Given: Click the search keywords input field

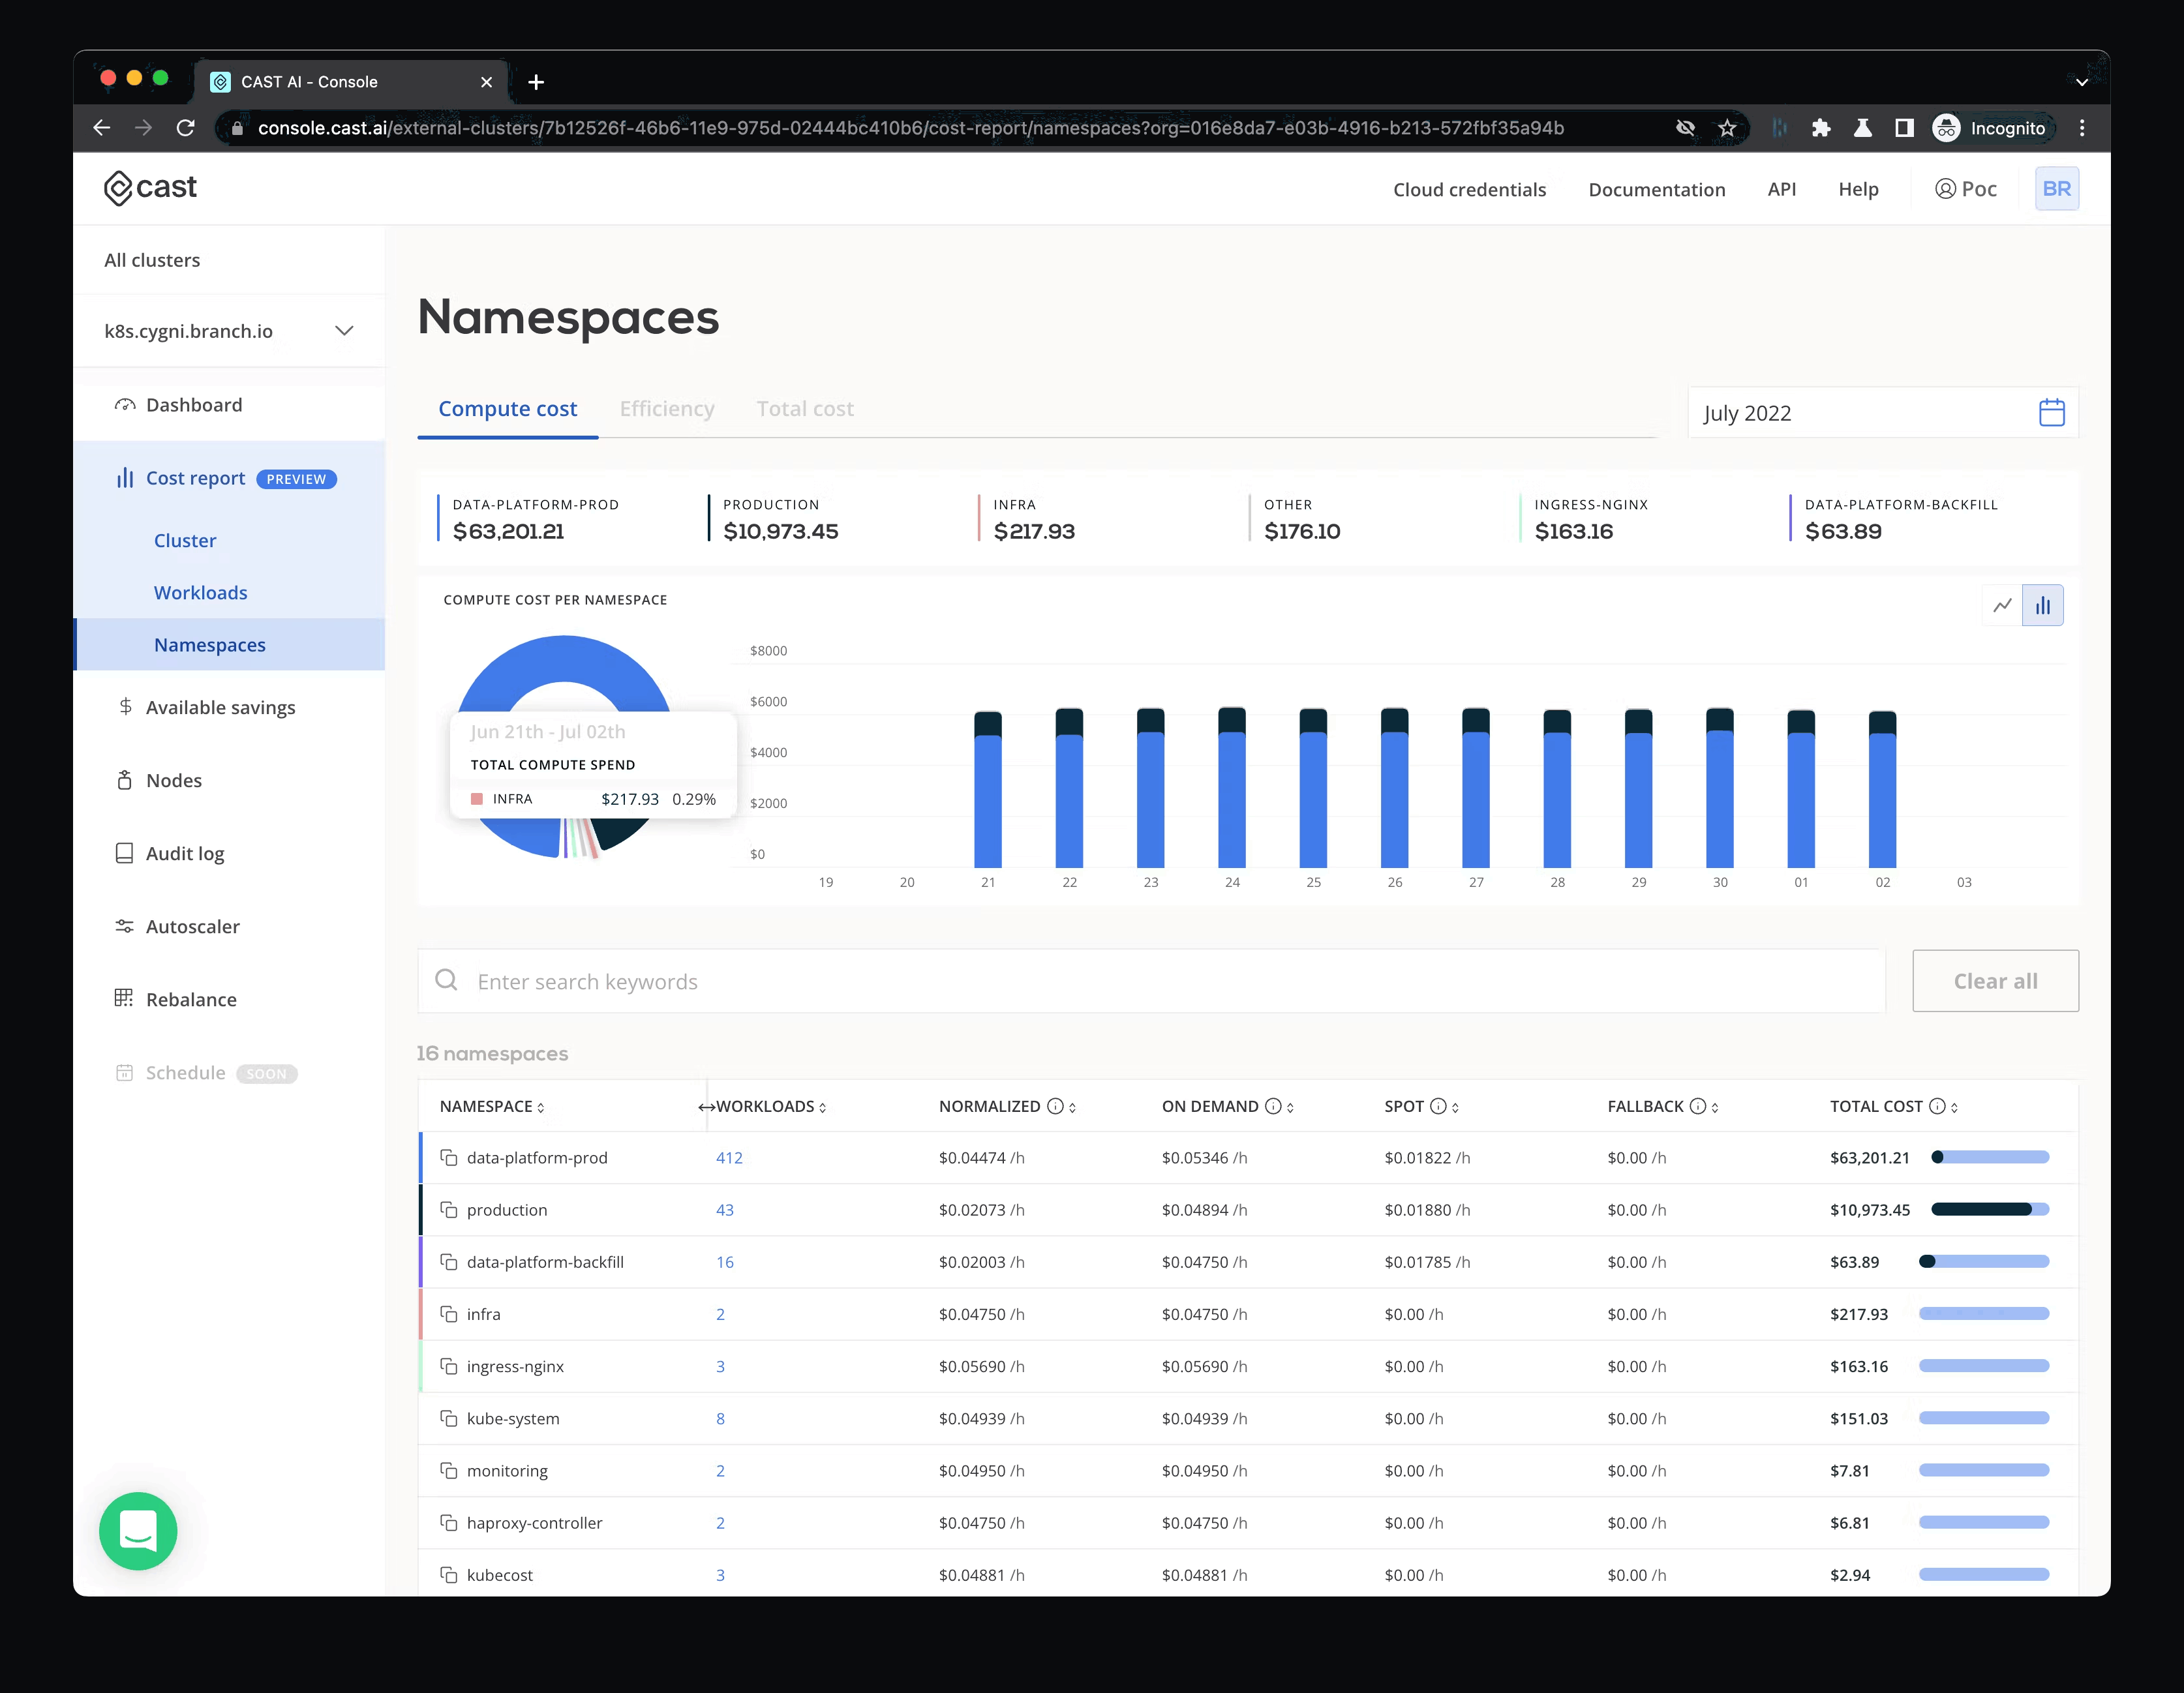Looking at the screenshot, I should 900,981.
